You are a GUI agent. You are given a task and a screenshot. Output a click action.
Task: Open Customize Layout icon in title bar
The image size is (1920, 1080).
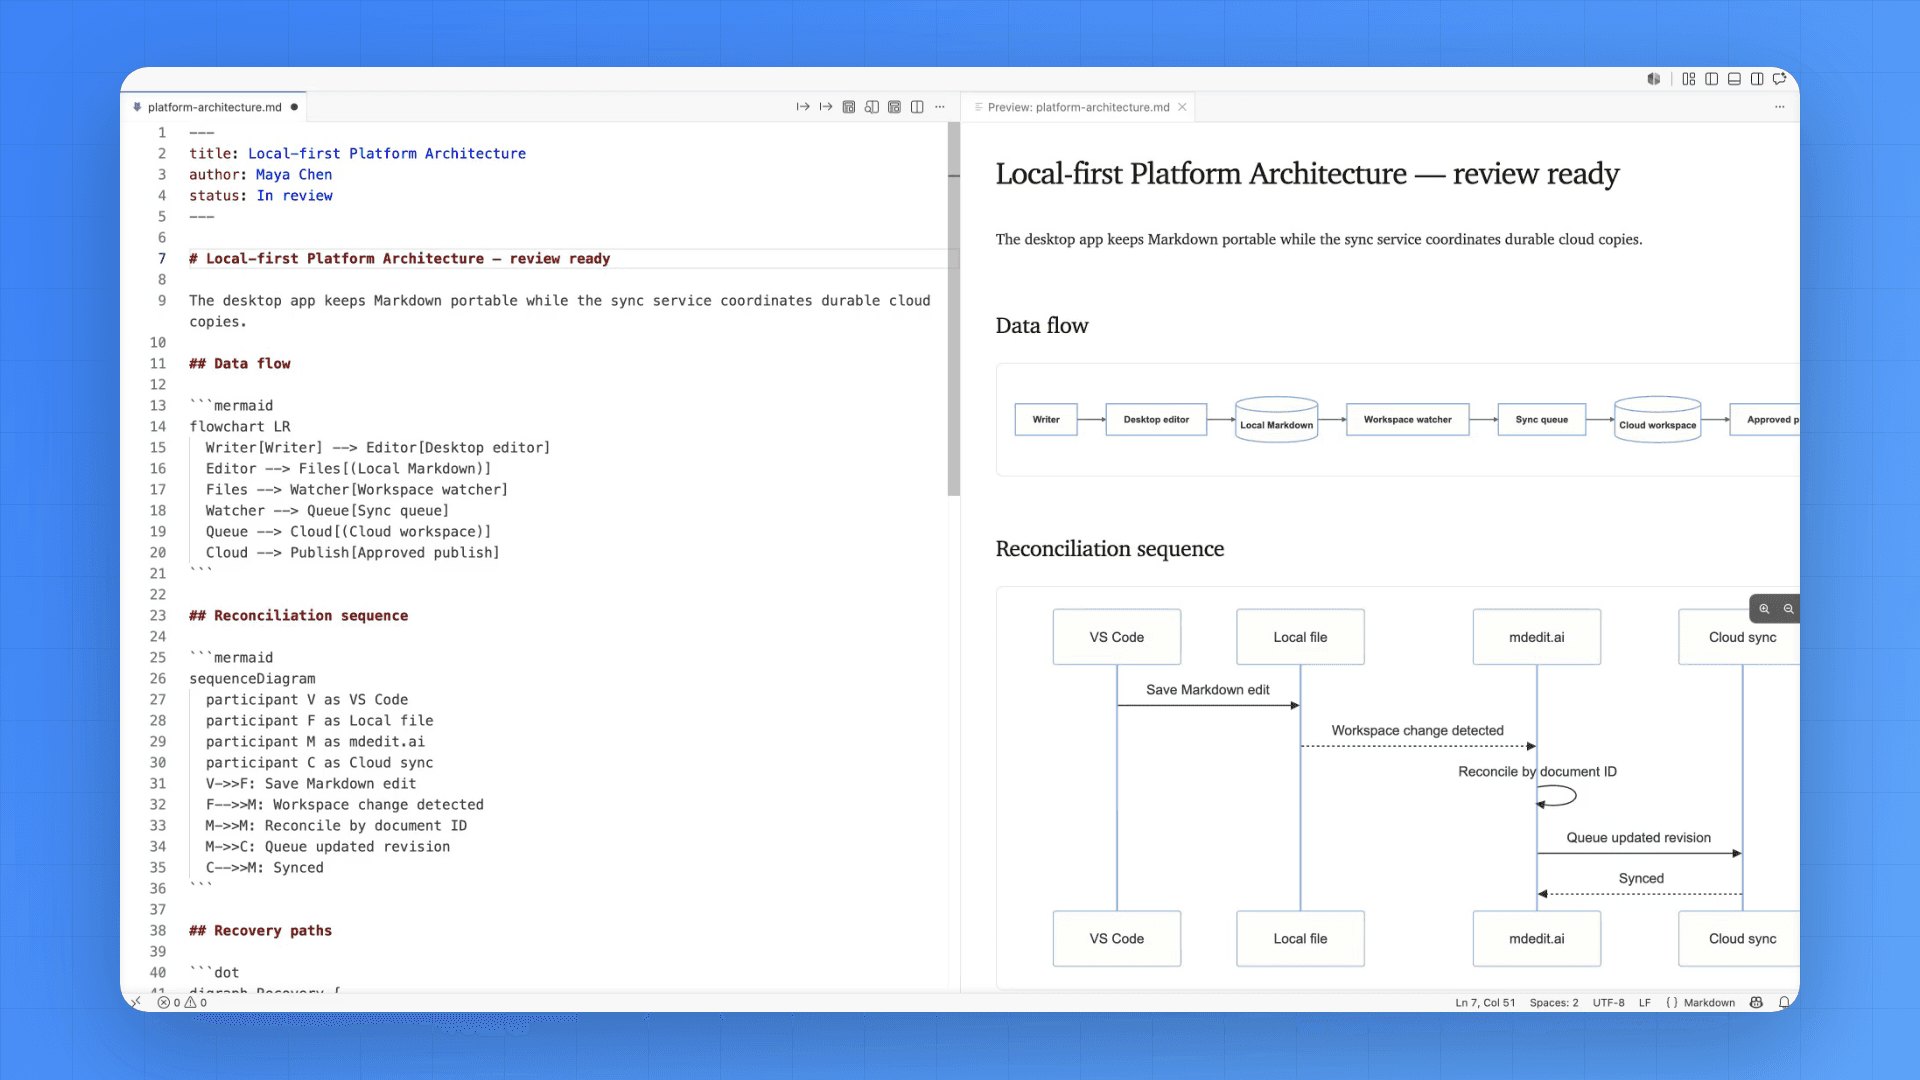(x=1689, y=79)
